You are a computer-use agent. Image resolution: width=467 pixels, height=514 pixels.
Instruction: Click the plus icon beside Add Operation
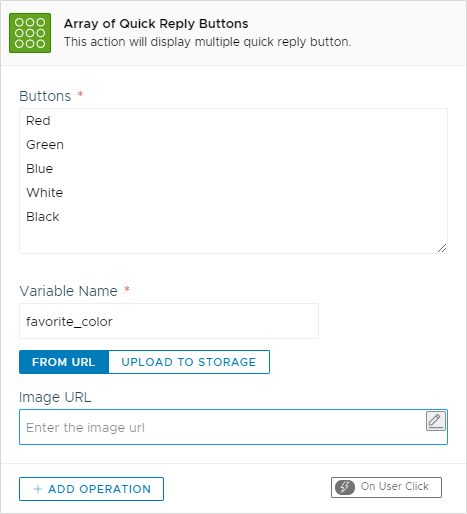point(38,489)
